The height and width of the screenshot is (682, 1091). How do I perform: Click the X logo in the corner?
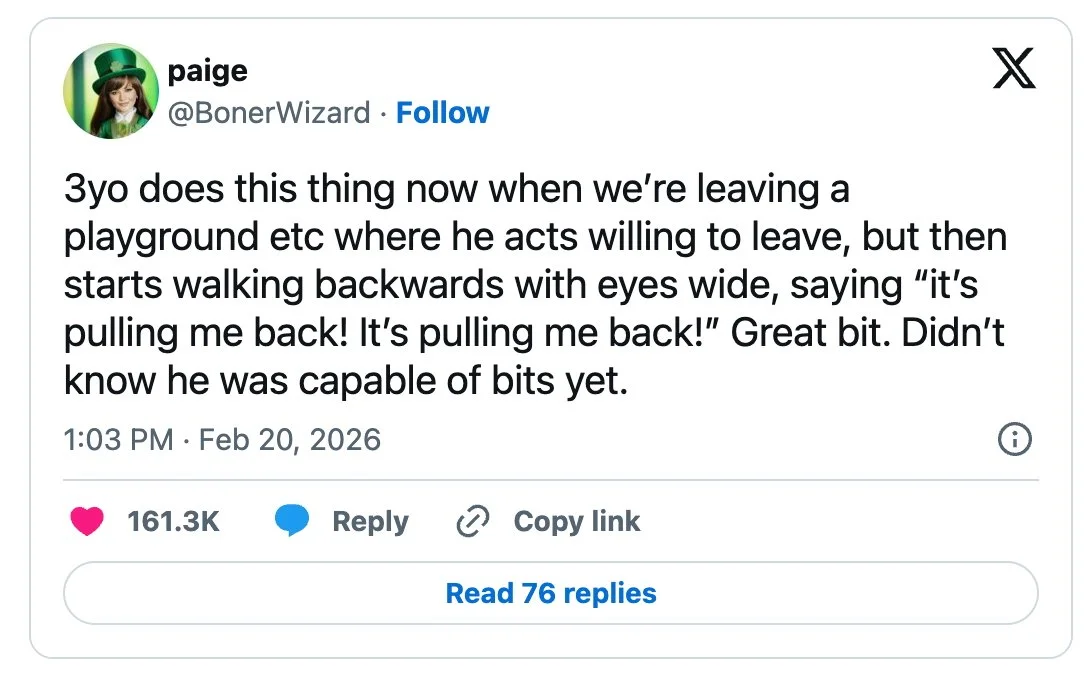(1014, 71)
